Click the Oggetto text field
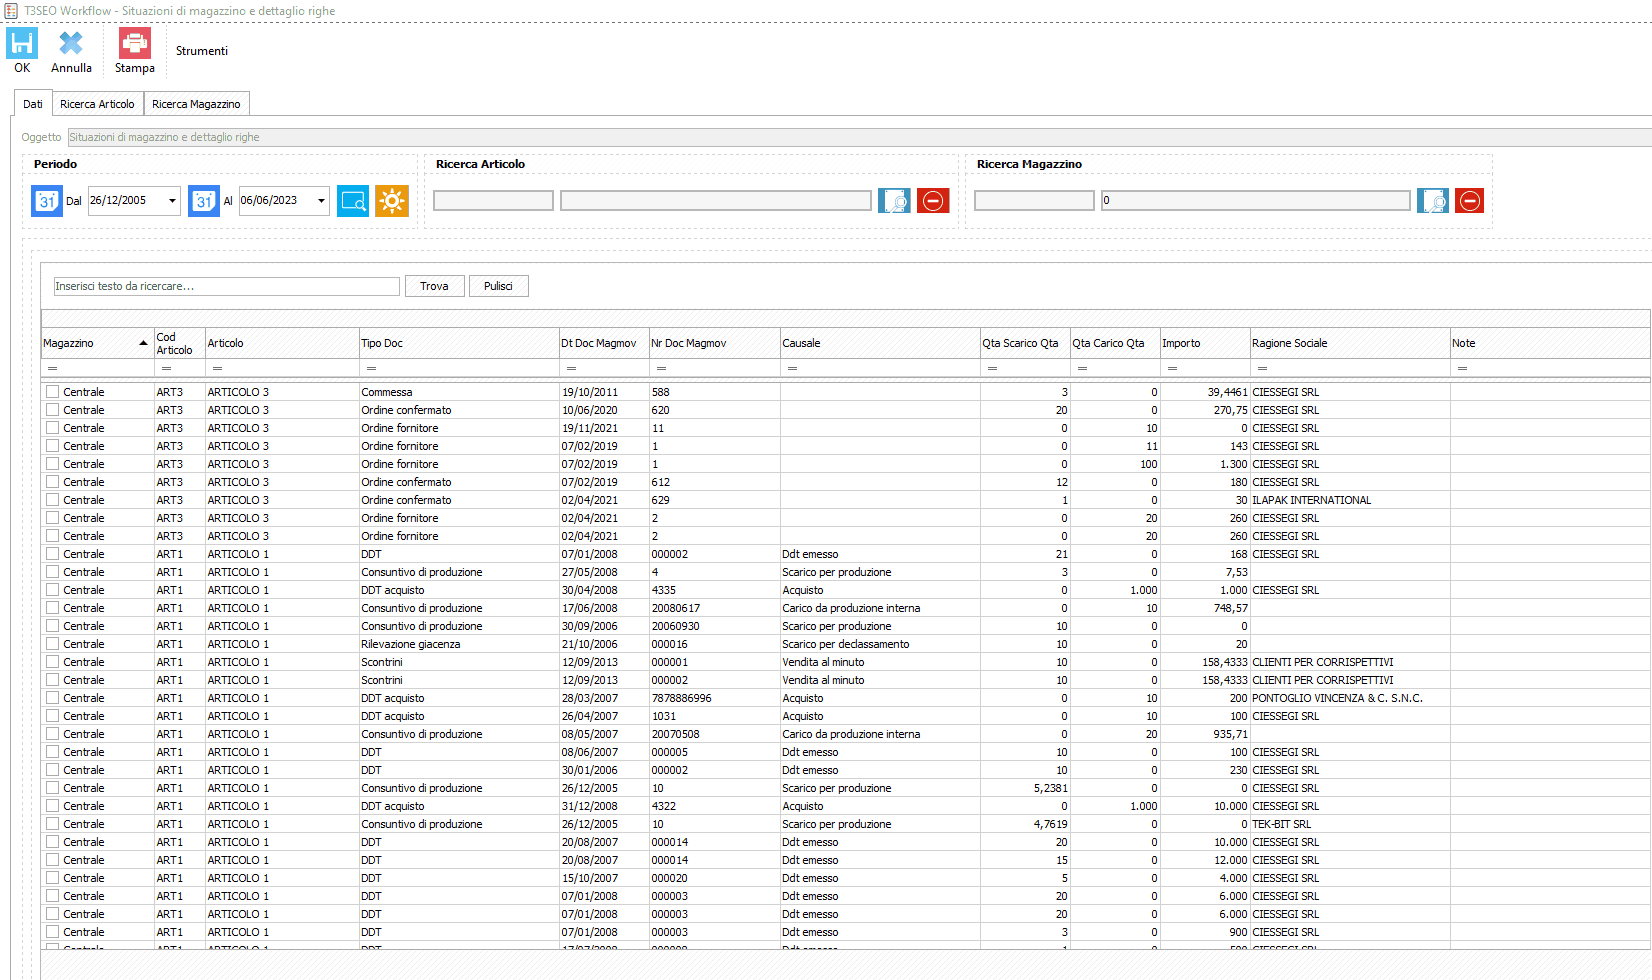Viewport: 1652px width, 980px height. [x=860, y=137]
